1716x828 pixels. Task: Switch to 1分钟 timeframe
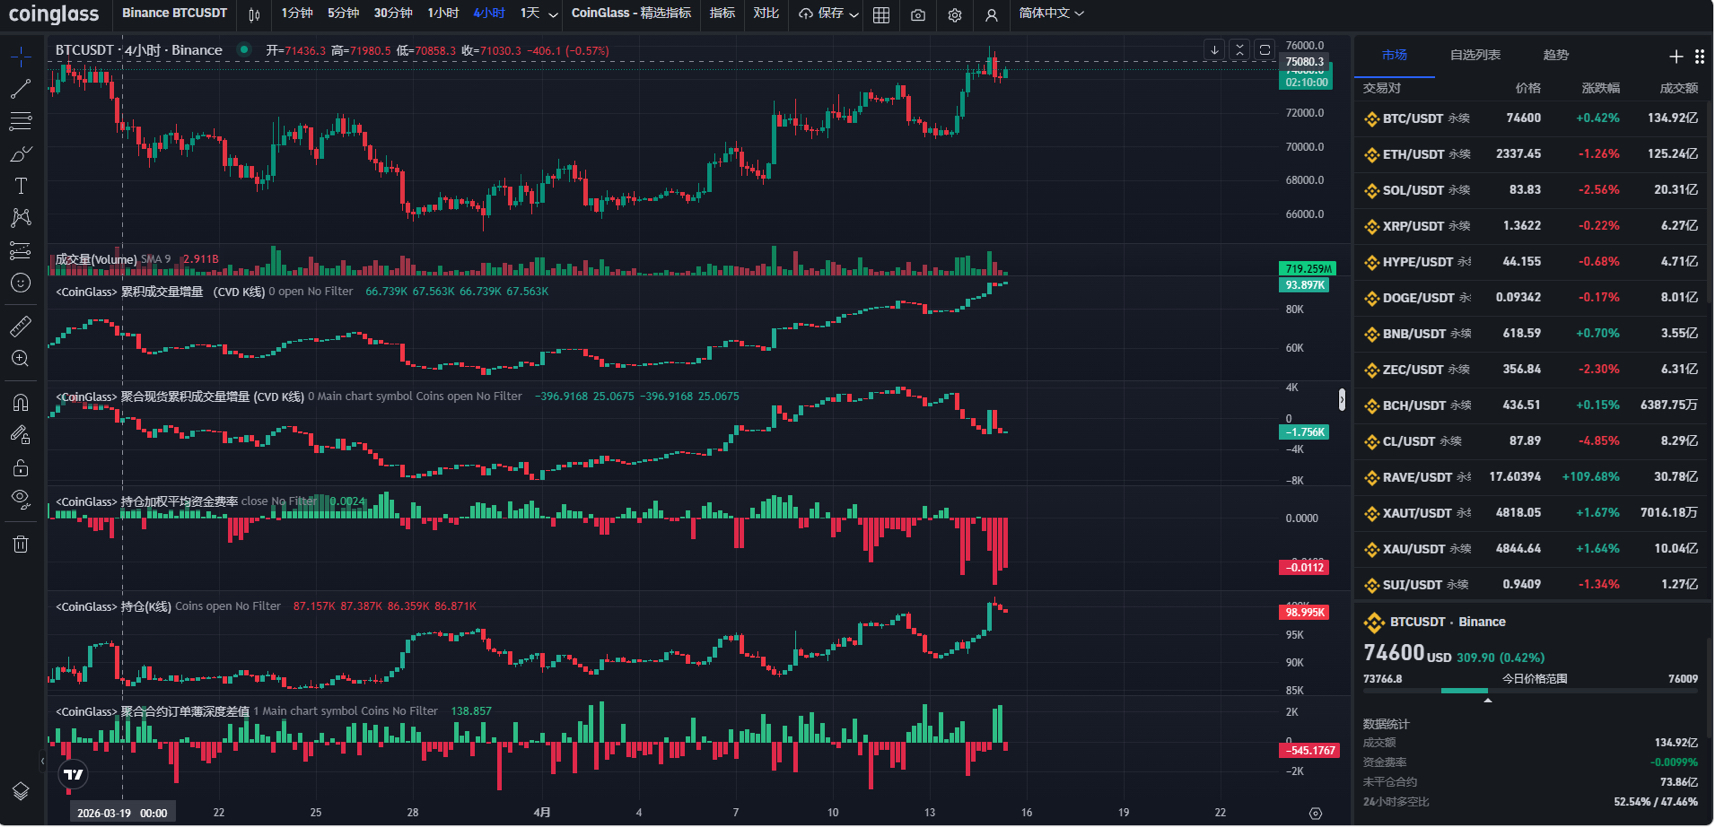[x=297, y=13]
